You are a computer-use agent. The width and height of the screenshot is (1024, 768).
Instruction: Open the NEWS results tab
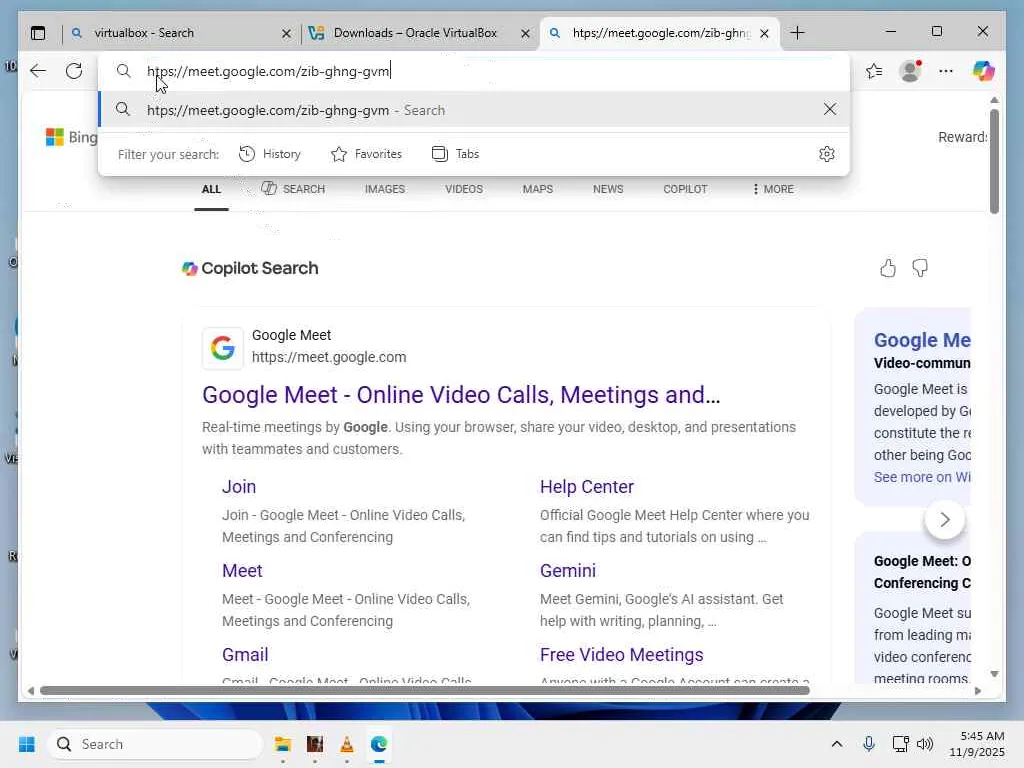(608, 189)
